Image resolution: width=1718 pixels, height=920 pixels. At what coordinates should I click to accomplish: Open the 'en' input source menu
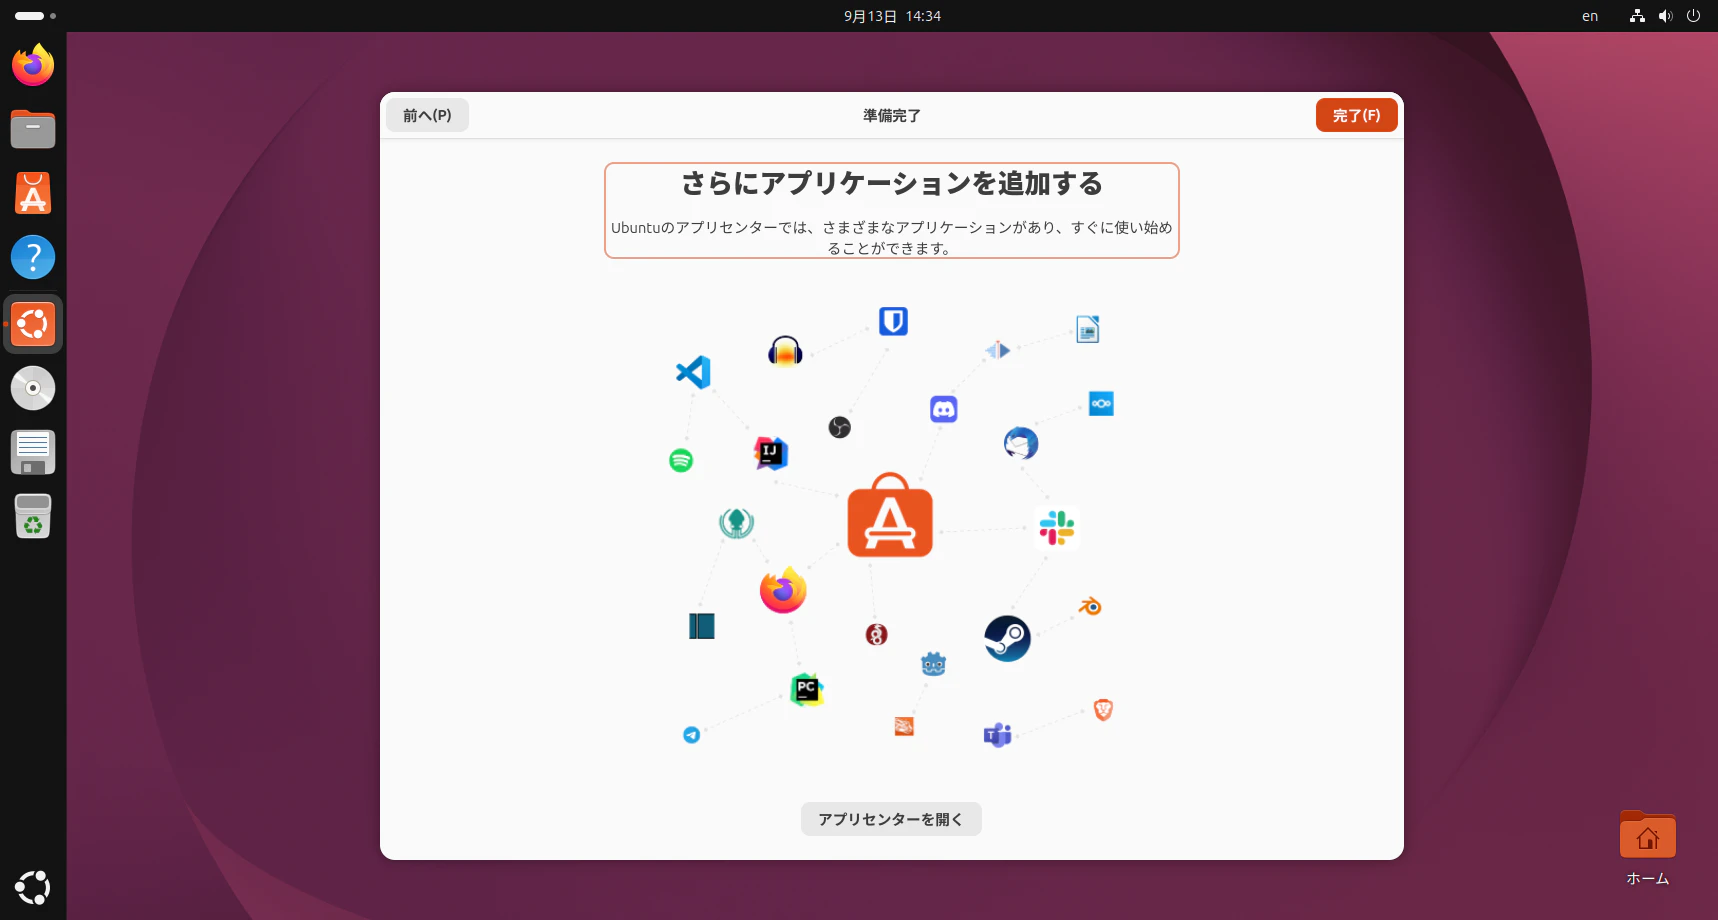(1590, 16)
